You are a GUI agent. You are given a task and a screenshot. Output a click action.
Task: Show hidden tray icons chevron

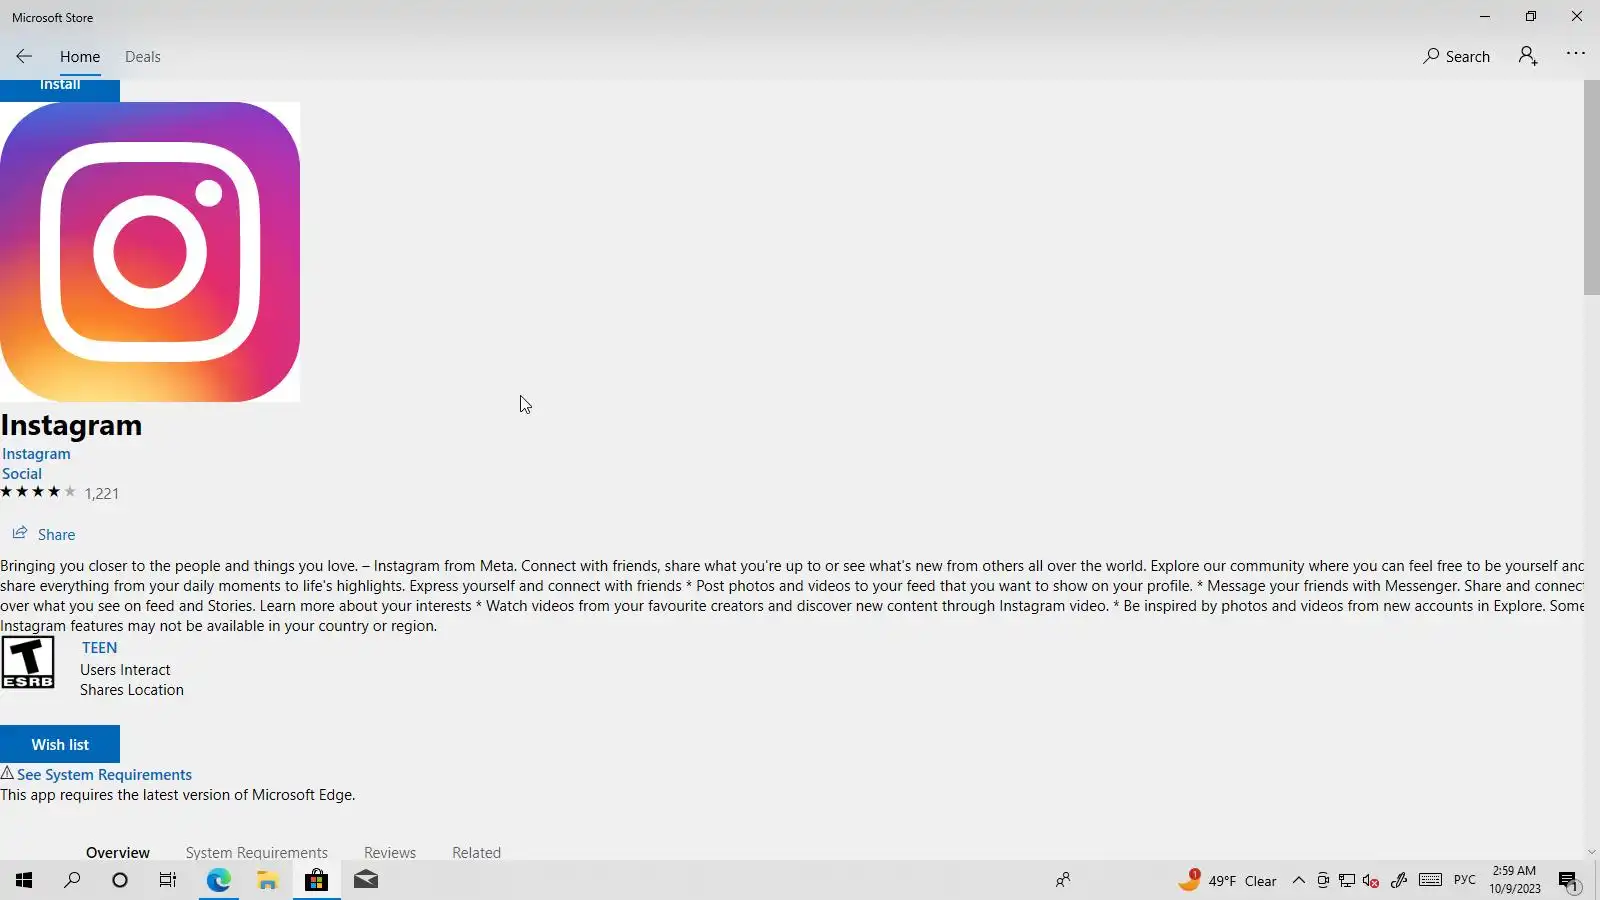(x=1299, y=880)
